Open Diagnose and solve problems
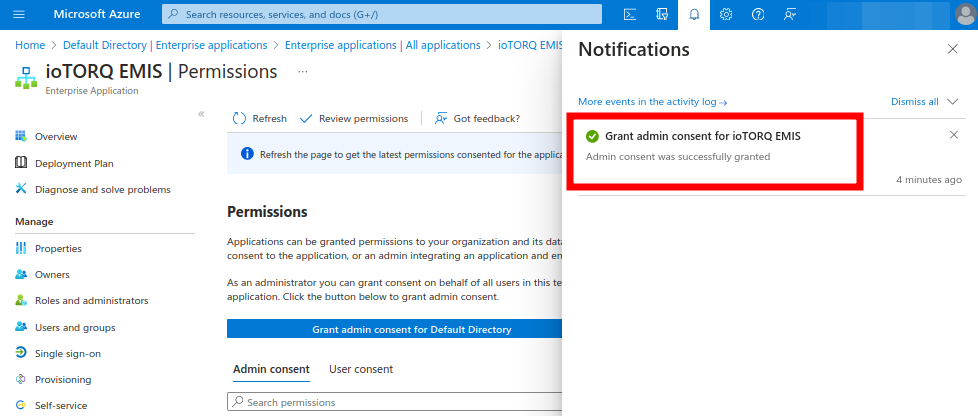Viewport: 978px width, 416px height. coord(103,190)
